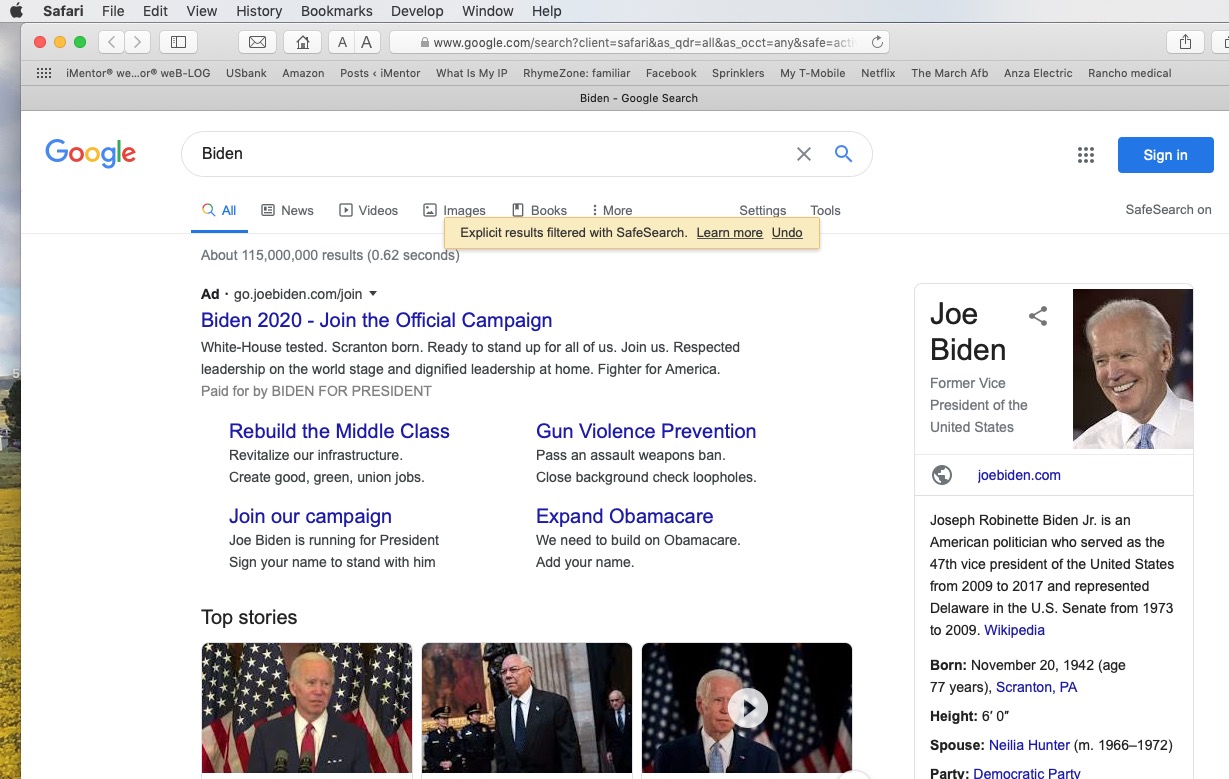Screen dimensions: 1229x779
Task: Open first Top stories thumbnail
Action: [307, 708]
